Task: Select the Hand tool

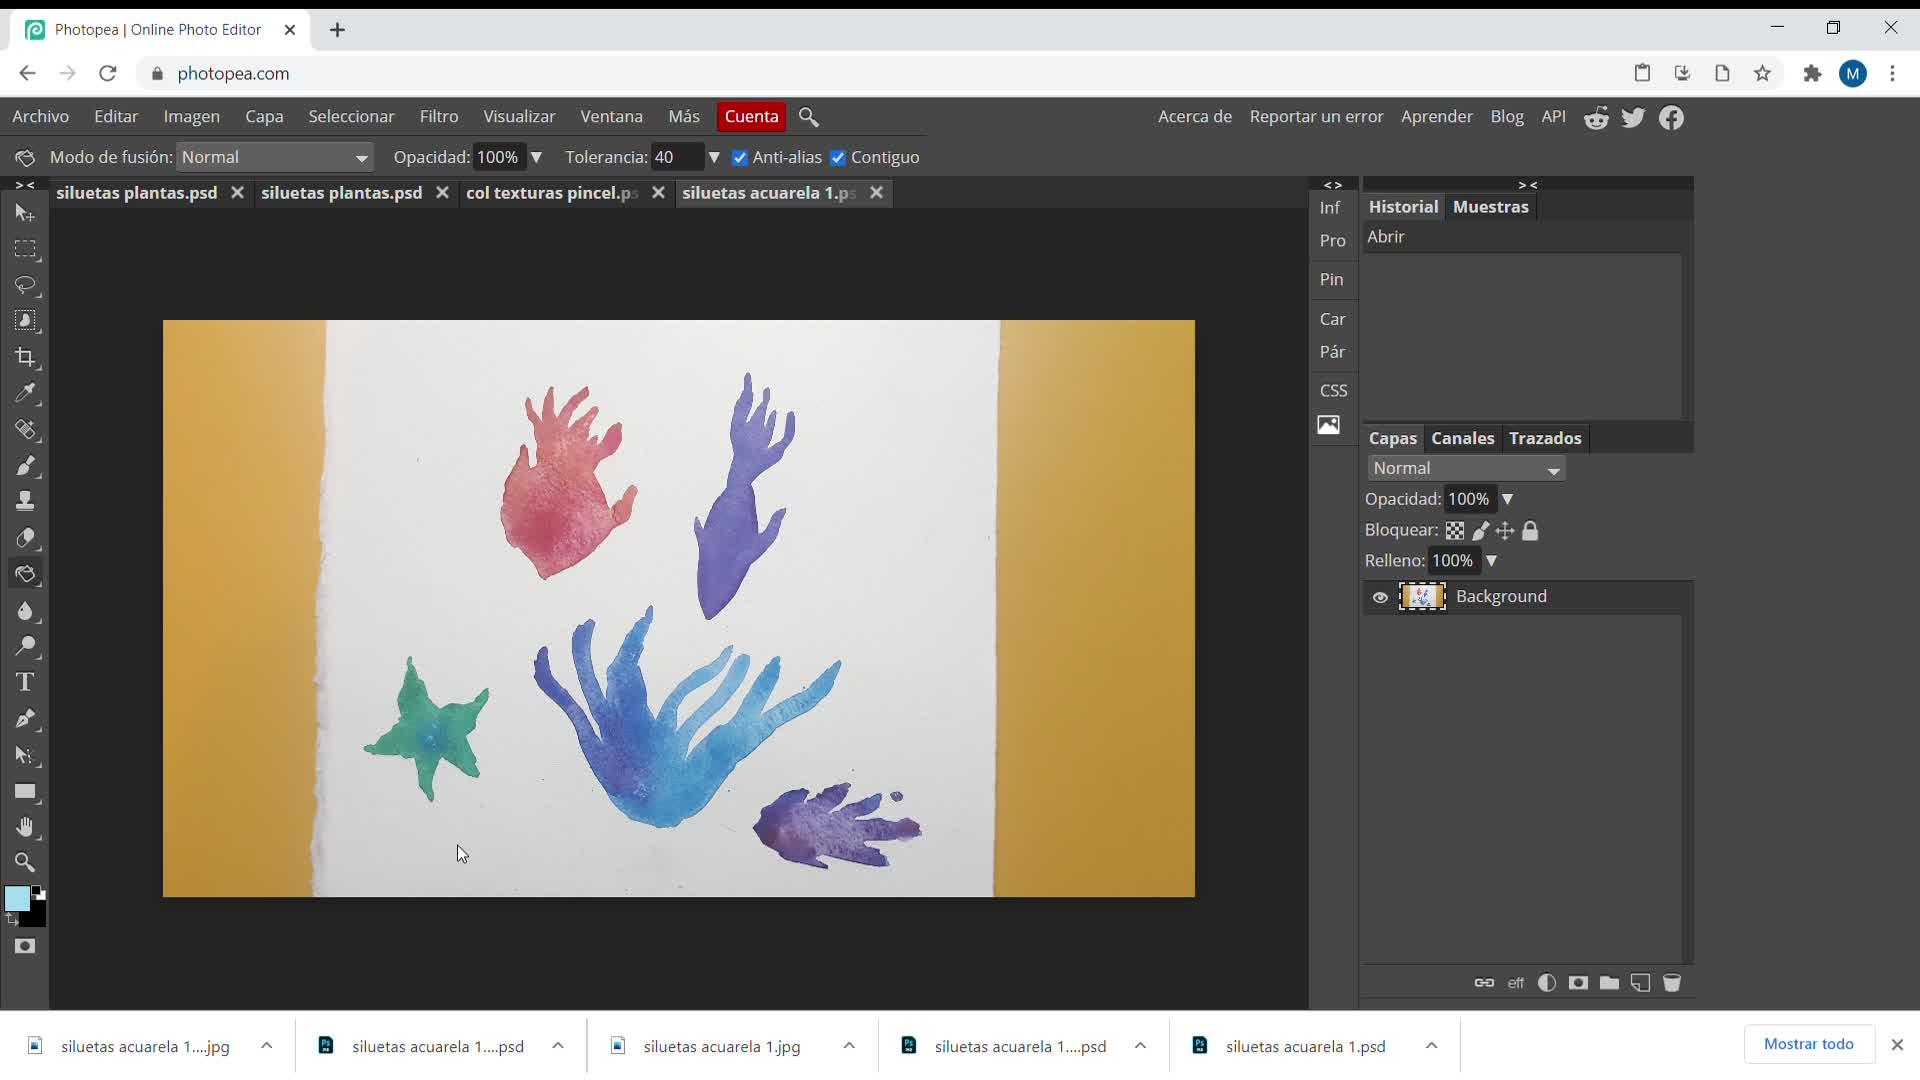Action: pyautogui.click(x=25, y=827)
